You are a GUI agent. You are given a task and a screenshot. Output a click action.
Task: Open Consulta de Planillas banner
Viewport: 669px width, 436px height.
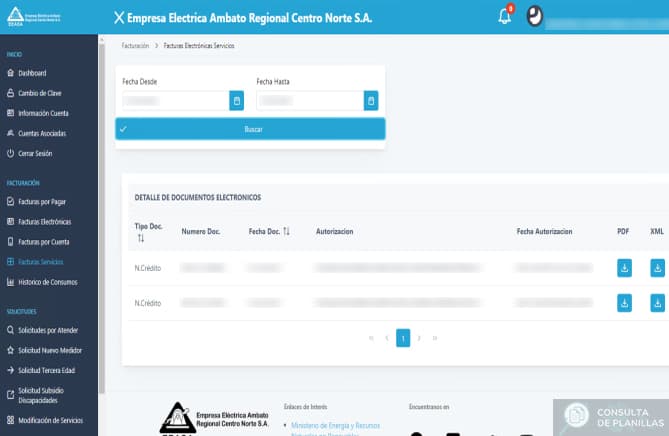tap(611, 418)
